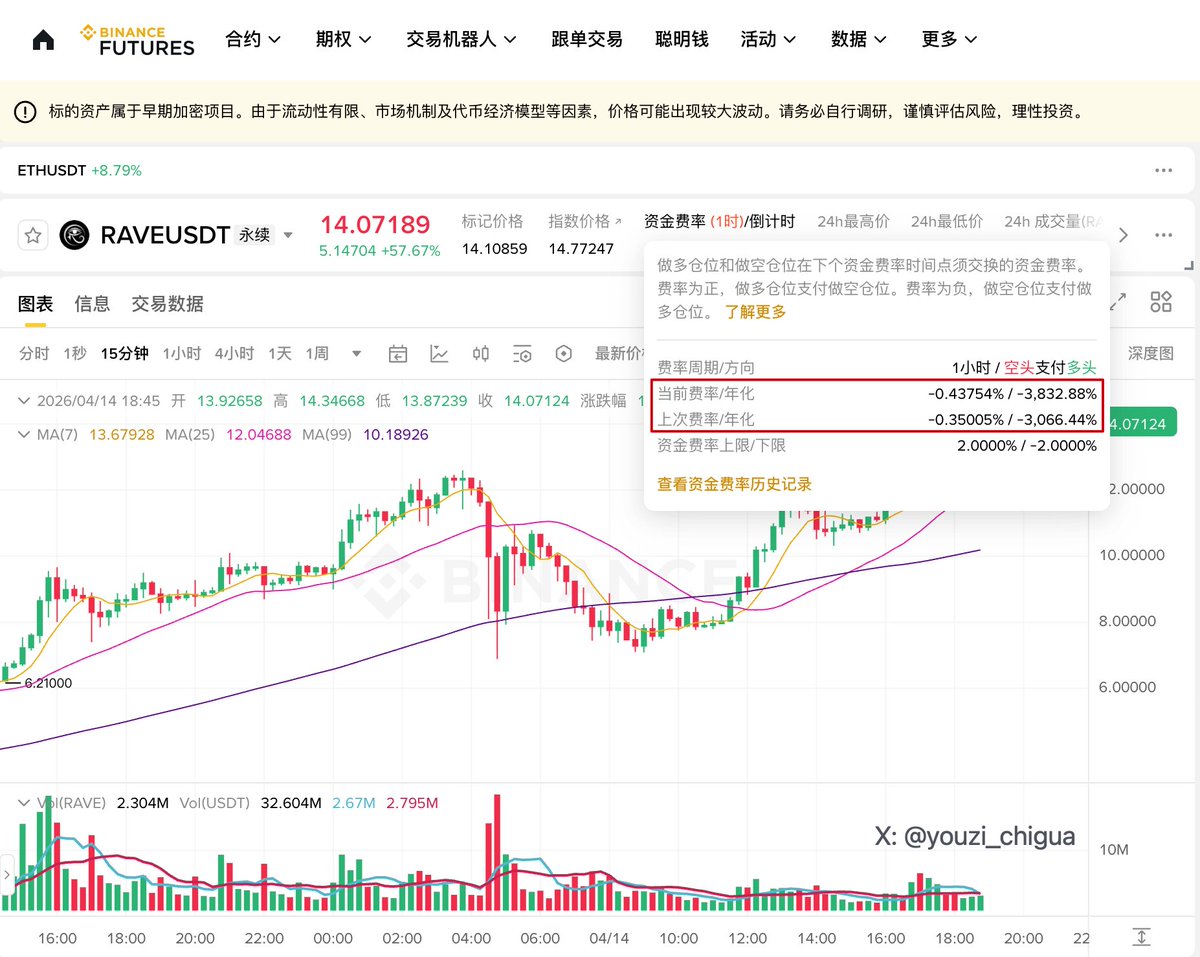Click the 资金费率 label
The height and width of the screenshot is (957, 1200).
pyautogui.click(x=675, y=221)
